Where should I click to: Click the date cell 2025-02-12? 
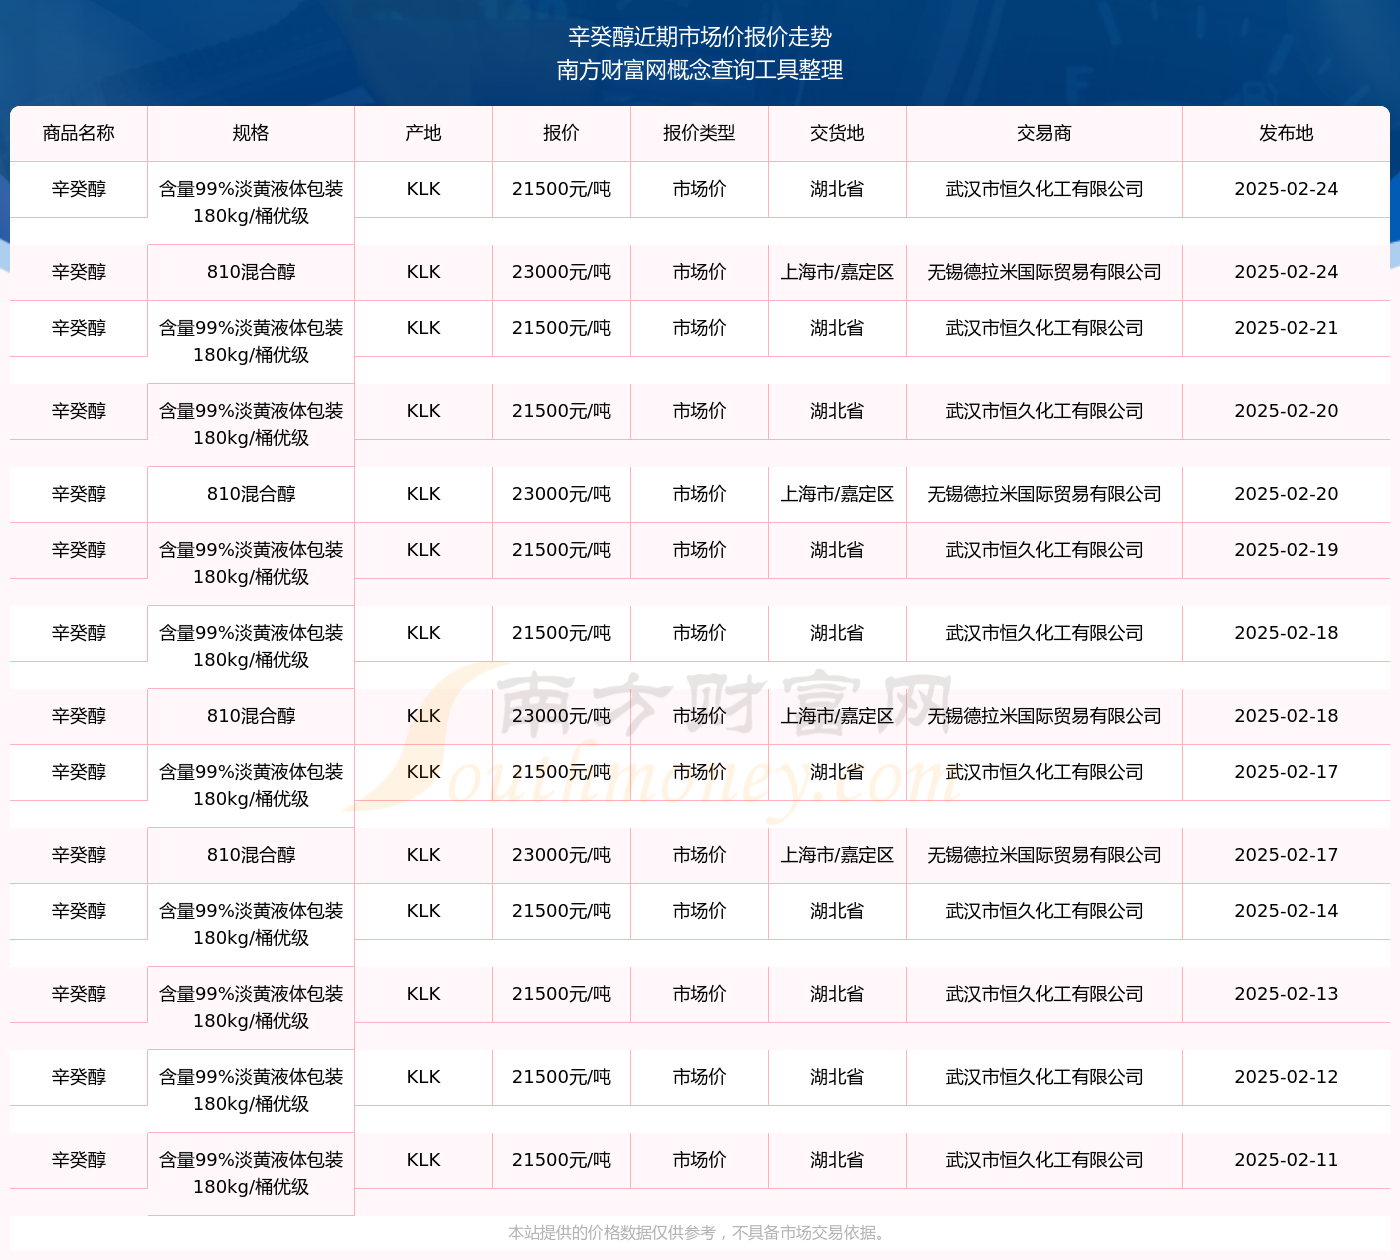[1286, 1077]
